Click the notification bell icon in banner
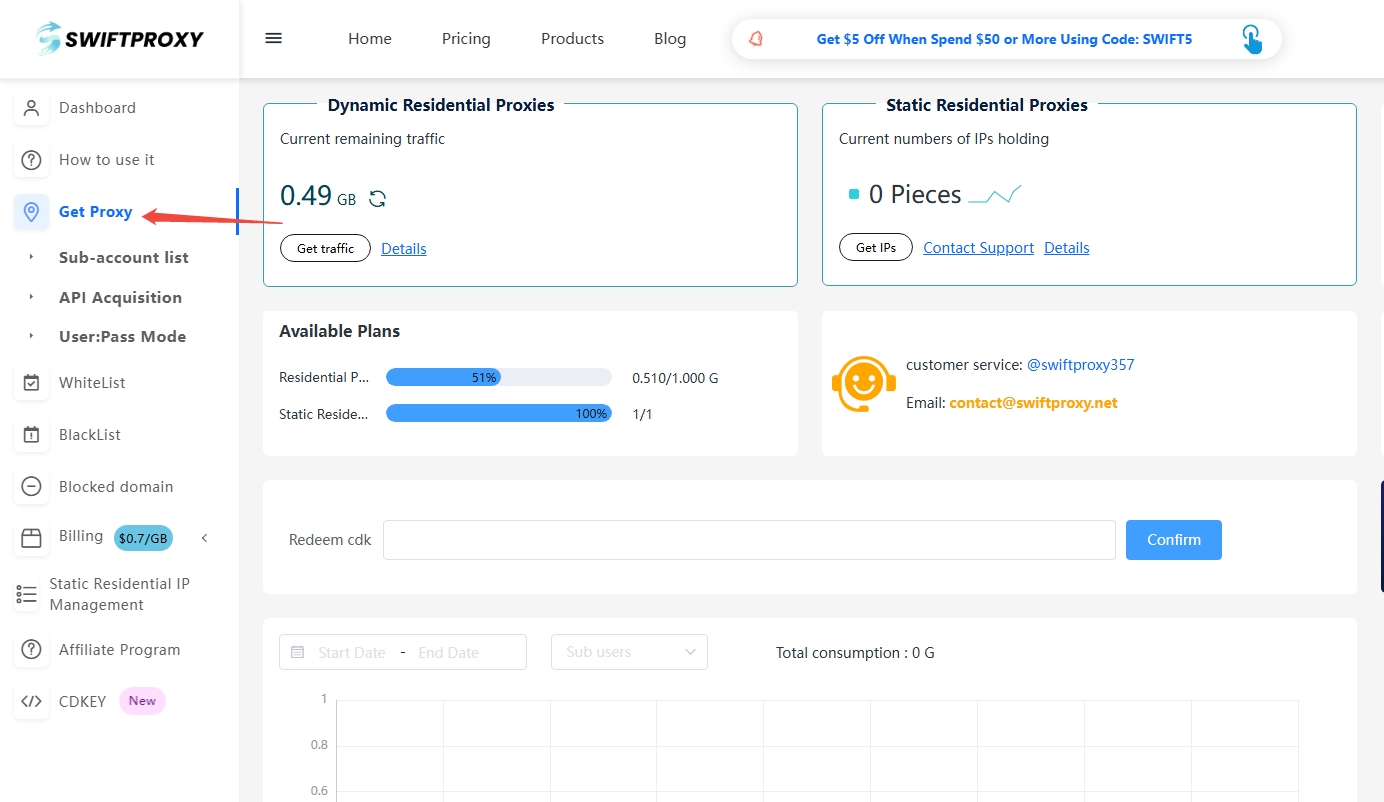 coord(756,39)
